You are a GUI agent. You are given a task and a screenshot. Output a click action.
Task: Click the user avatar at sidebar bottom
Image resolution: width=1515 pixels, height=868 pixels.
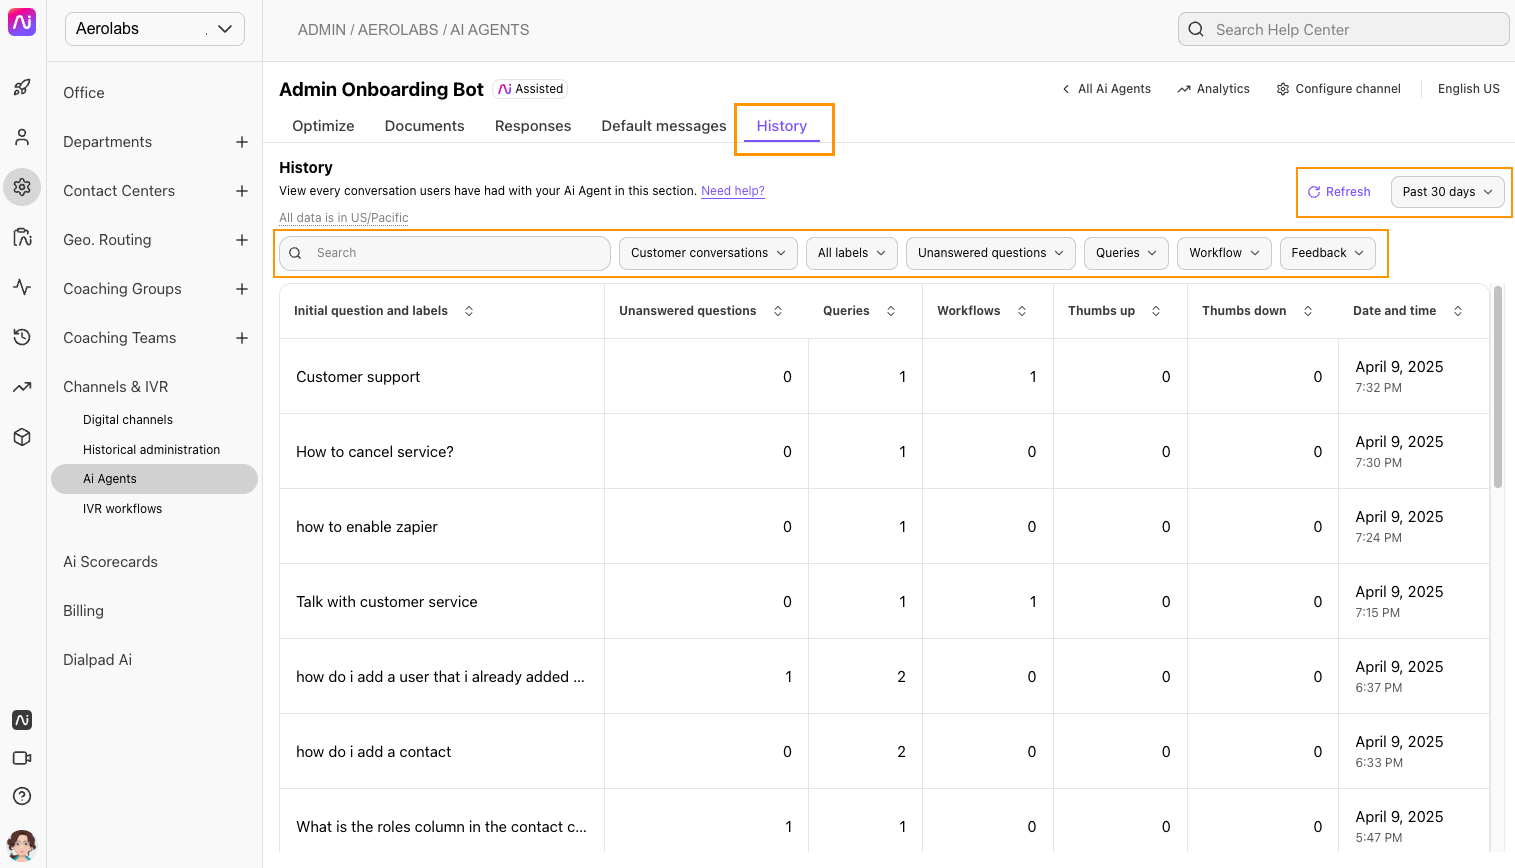[22, 845]
